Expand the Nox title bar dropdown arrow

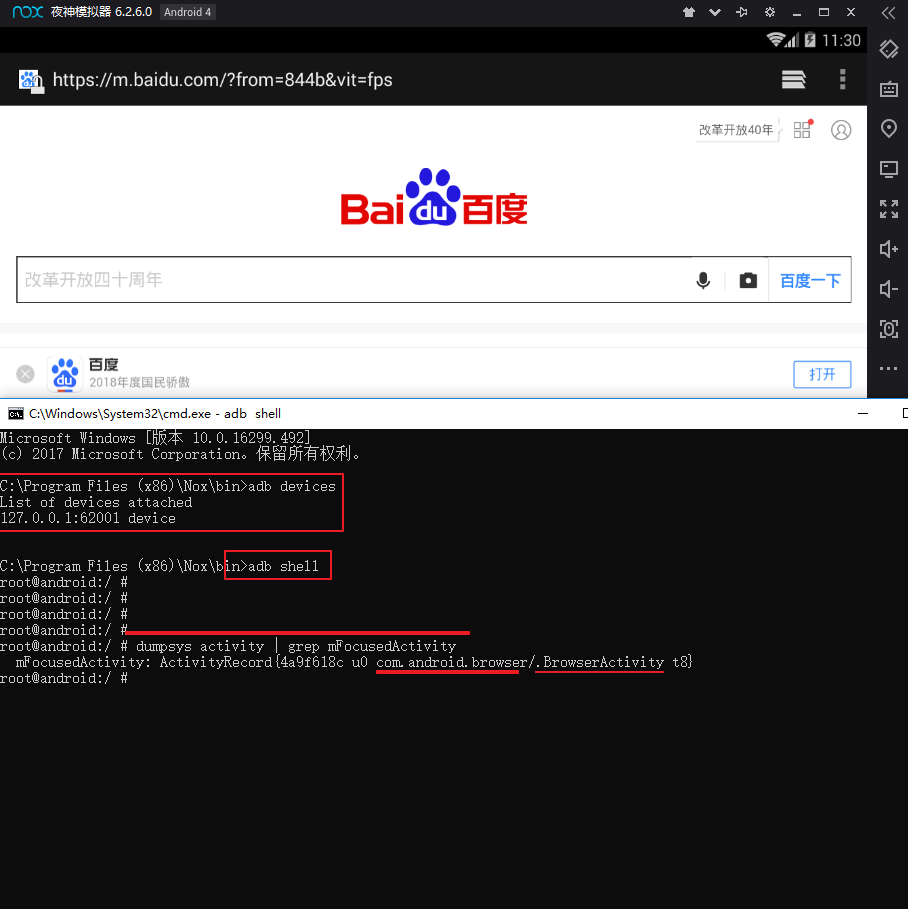point(715,12)
